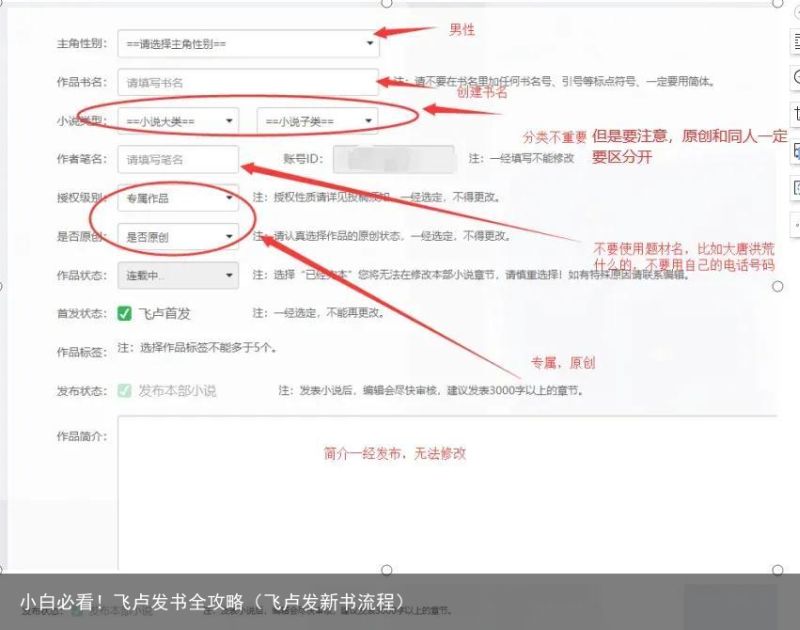Expand the 小说大类 main category dropdown
Image resolution: width=800 pixels, height=630 pixels.
click(178, 121)
